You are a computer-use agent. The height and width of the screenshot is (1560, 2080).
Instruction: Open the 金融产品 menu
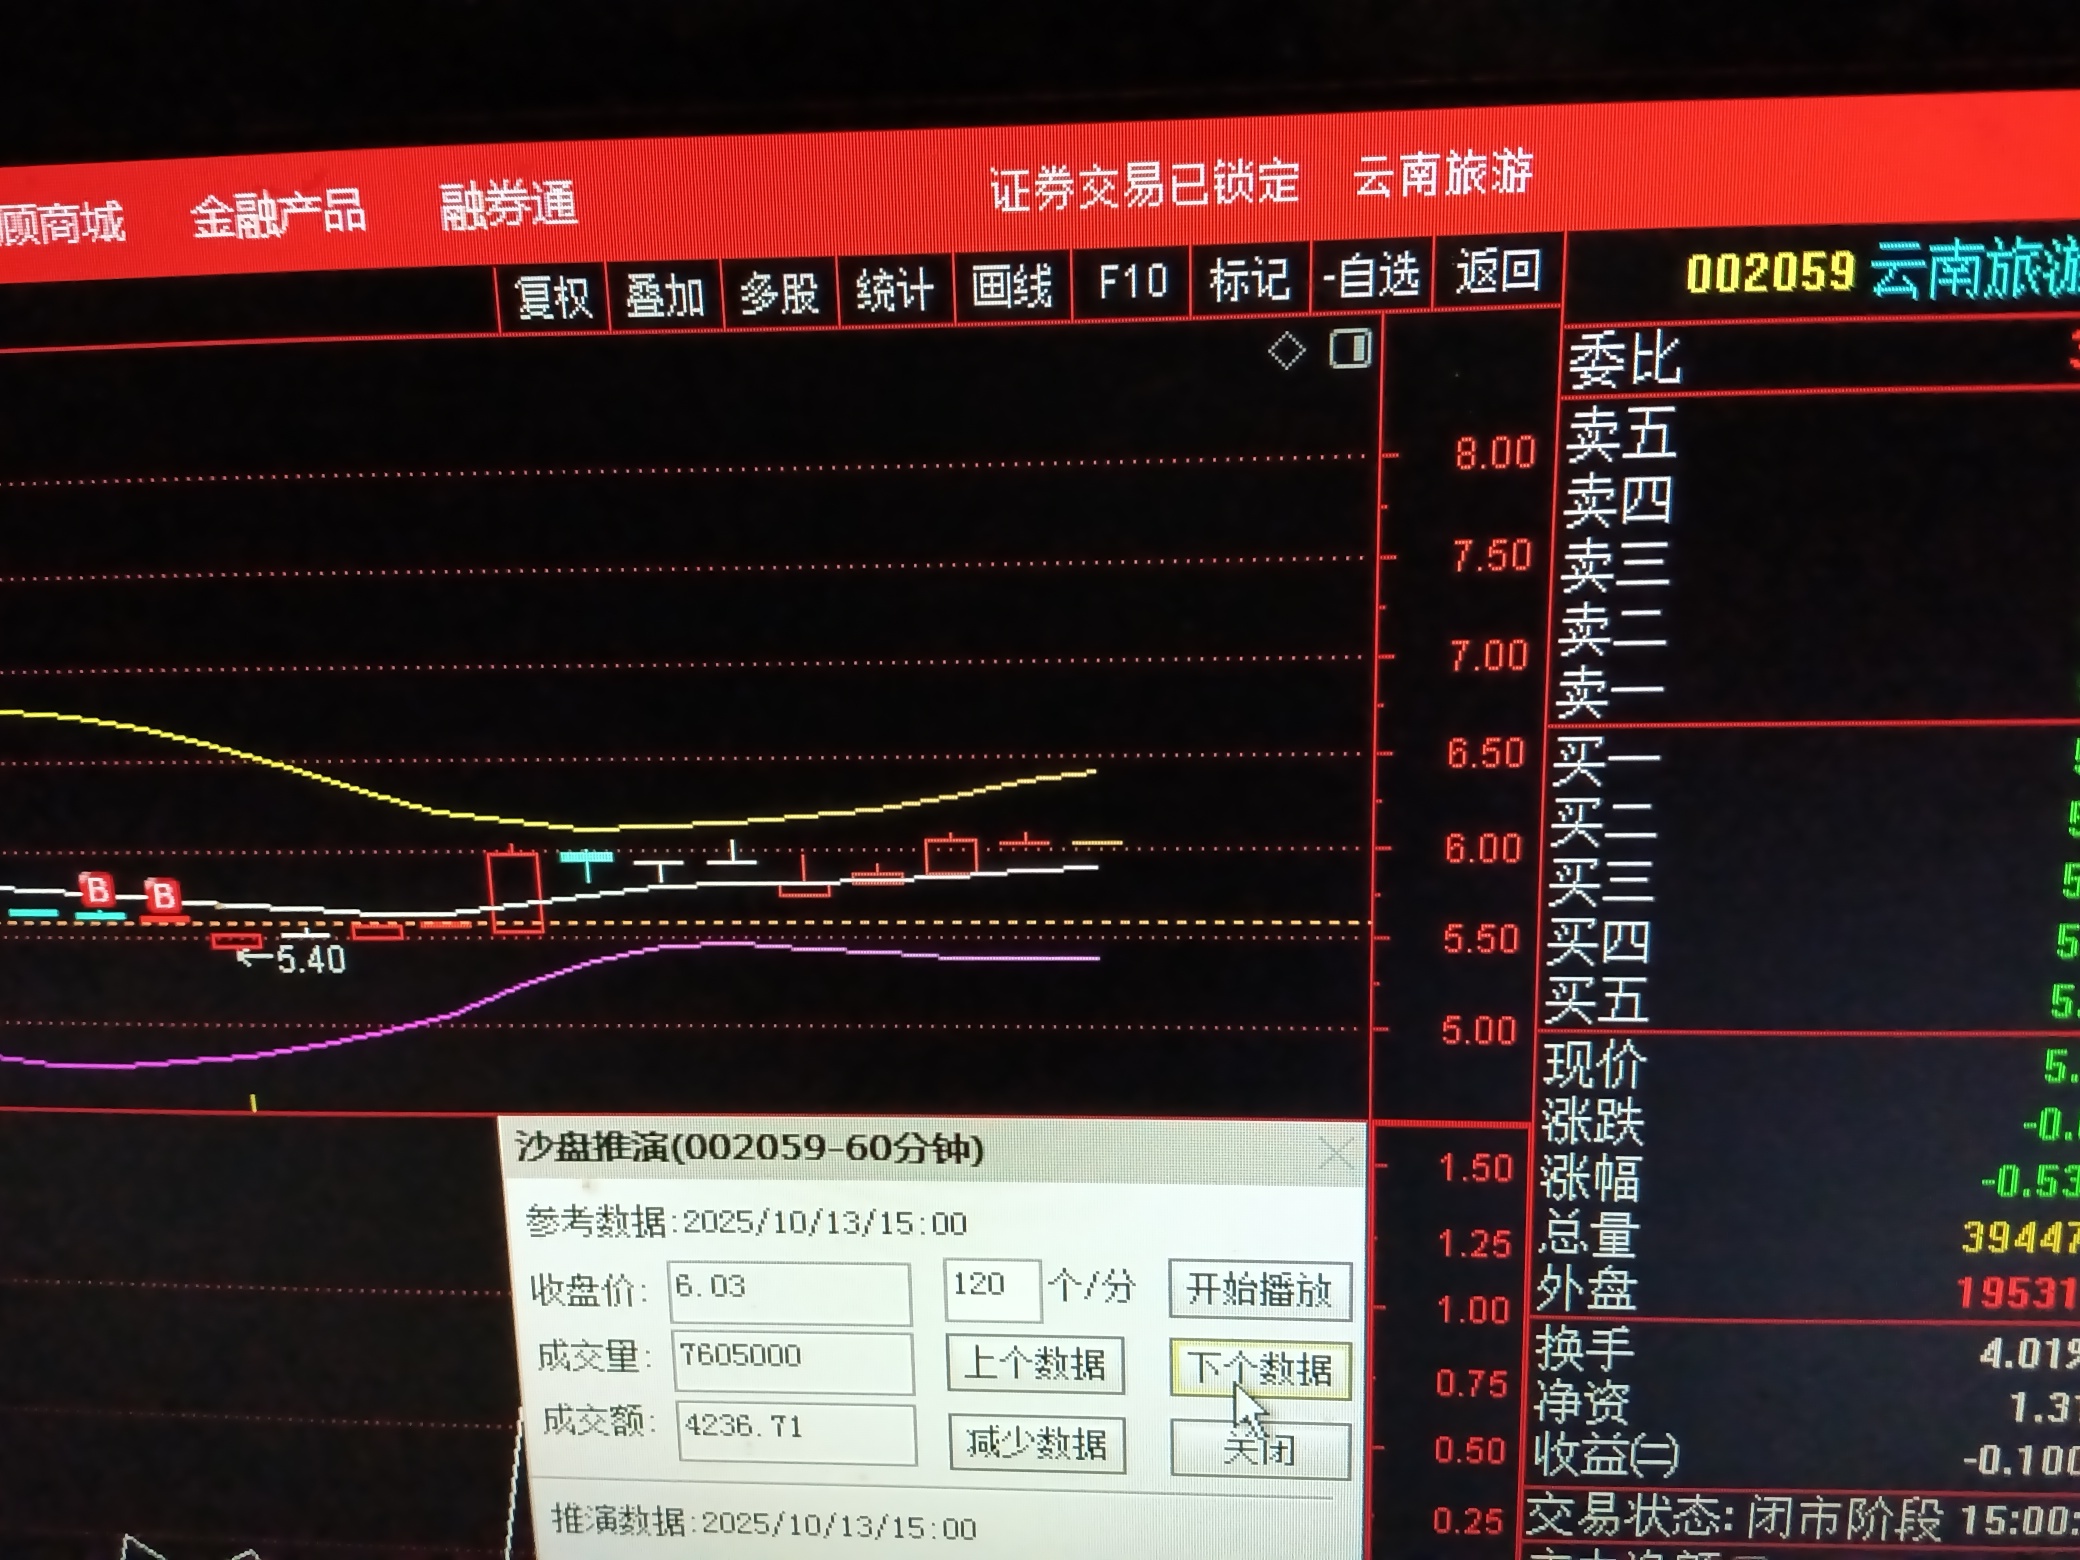coord(278,215)
